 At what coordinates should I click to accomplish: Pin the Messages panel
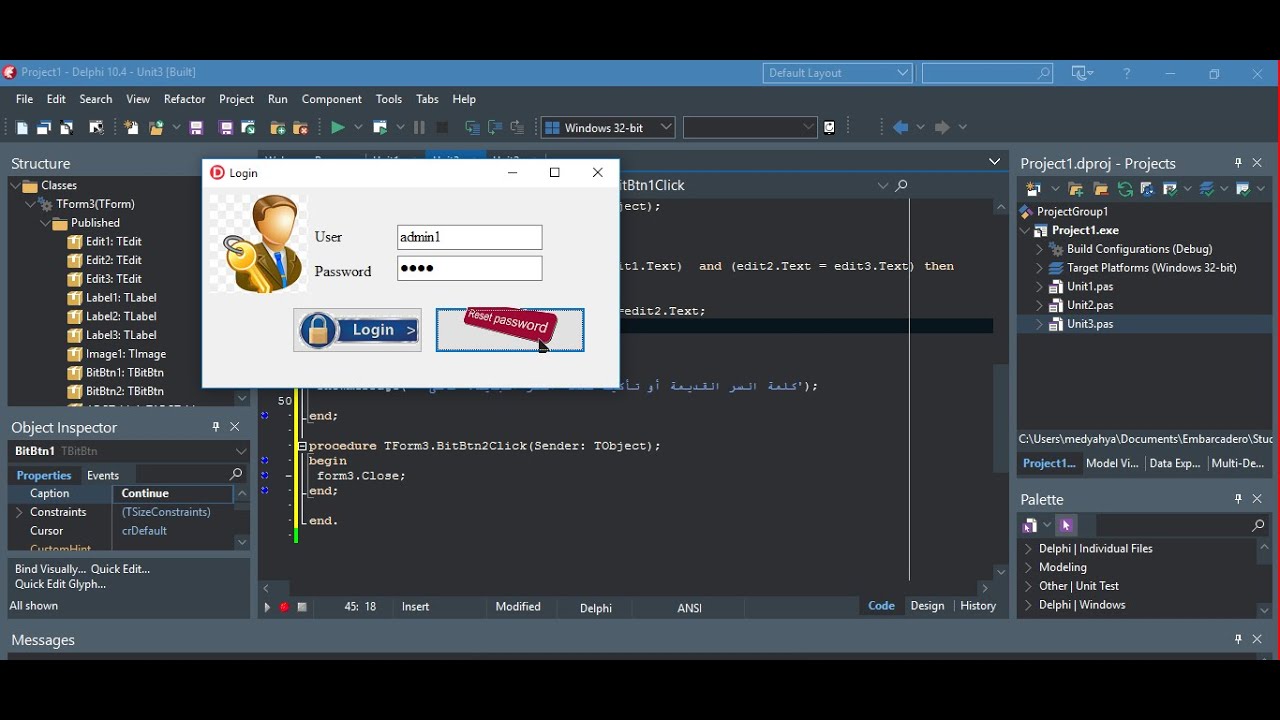point(1239,640)
